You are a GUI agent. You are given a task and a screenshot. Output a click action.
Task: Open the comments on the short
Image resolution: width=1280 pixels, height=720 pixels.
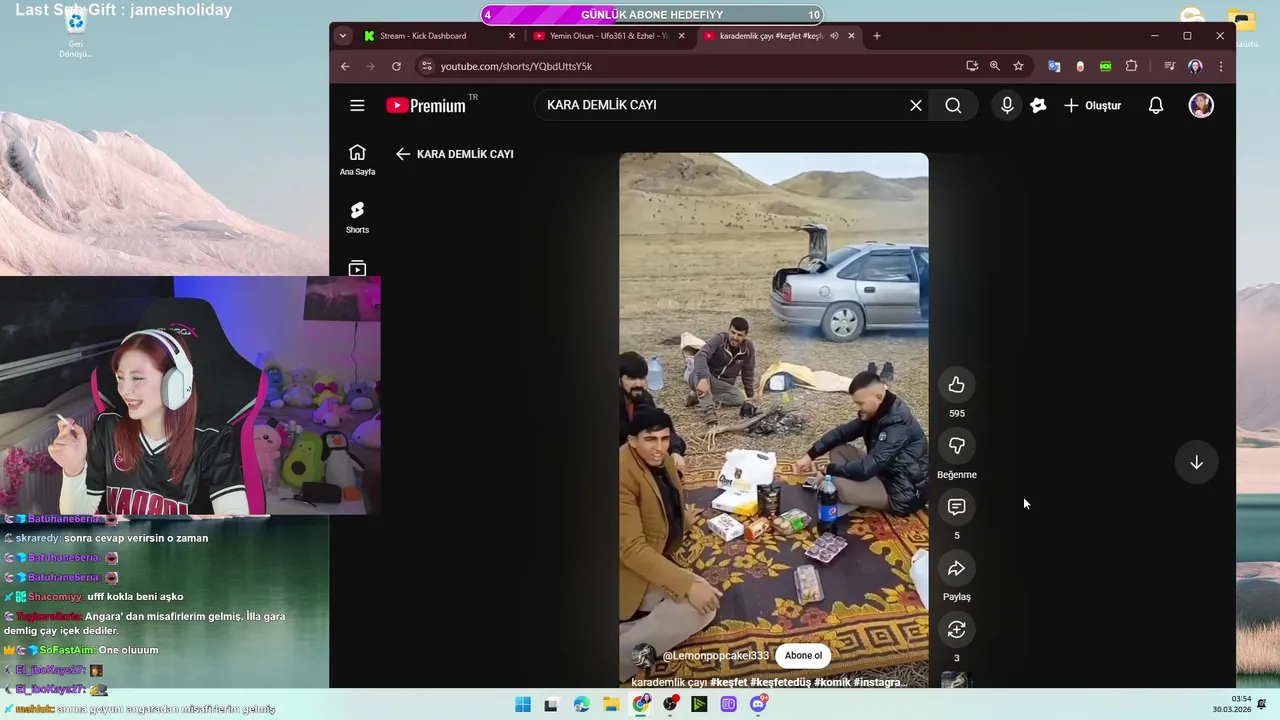(x=956, y=507)
